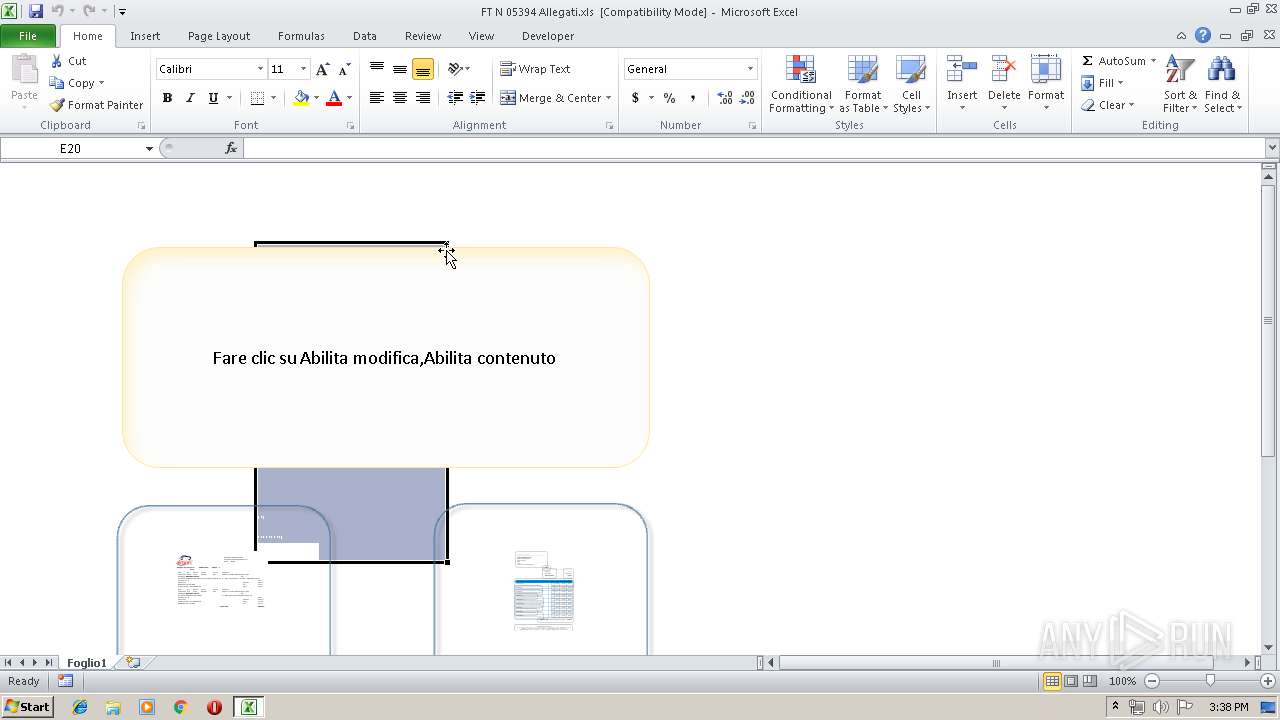Open Excel Help question mark
Image resolution: width=1280 pixels, height=720 pixels.
click(x=1203, y=36)
